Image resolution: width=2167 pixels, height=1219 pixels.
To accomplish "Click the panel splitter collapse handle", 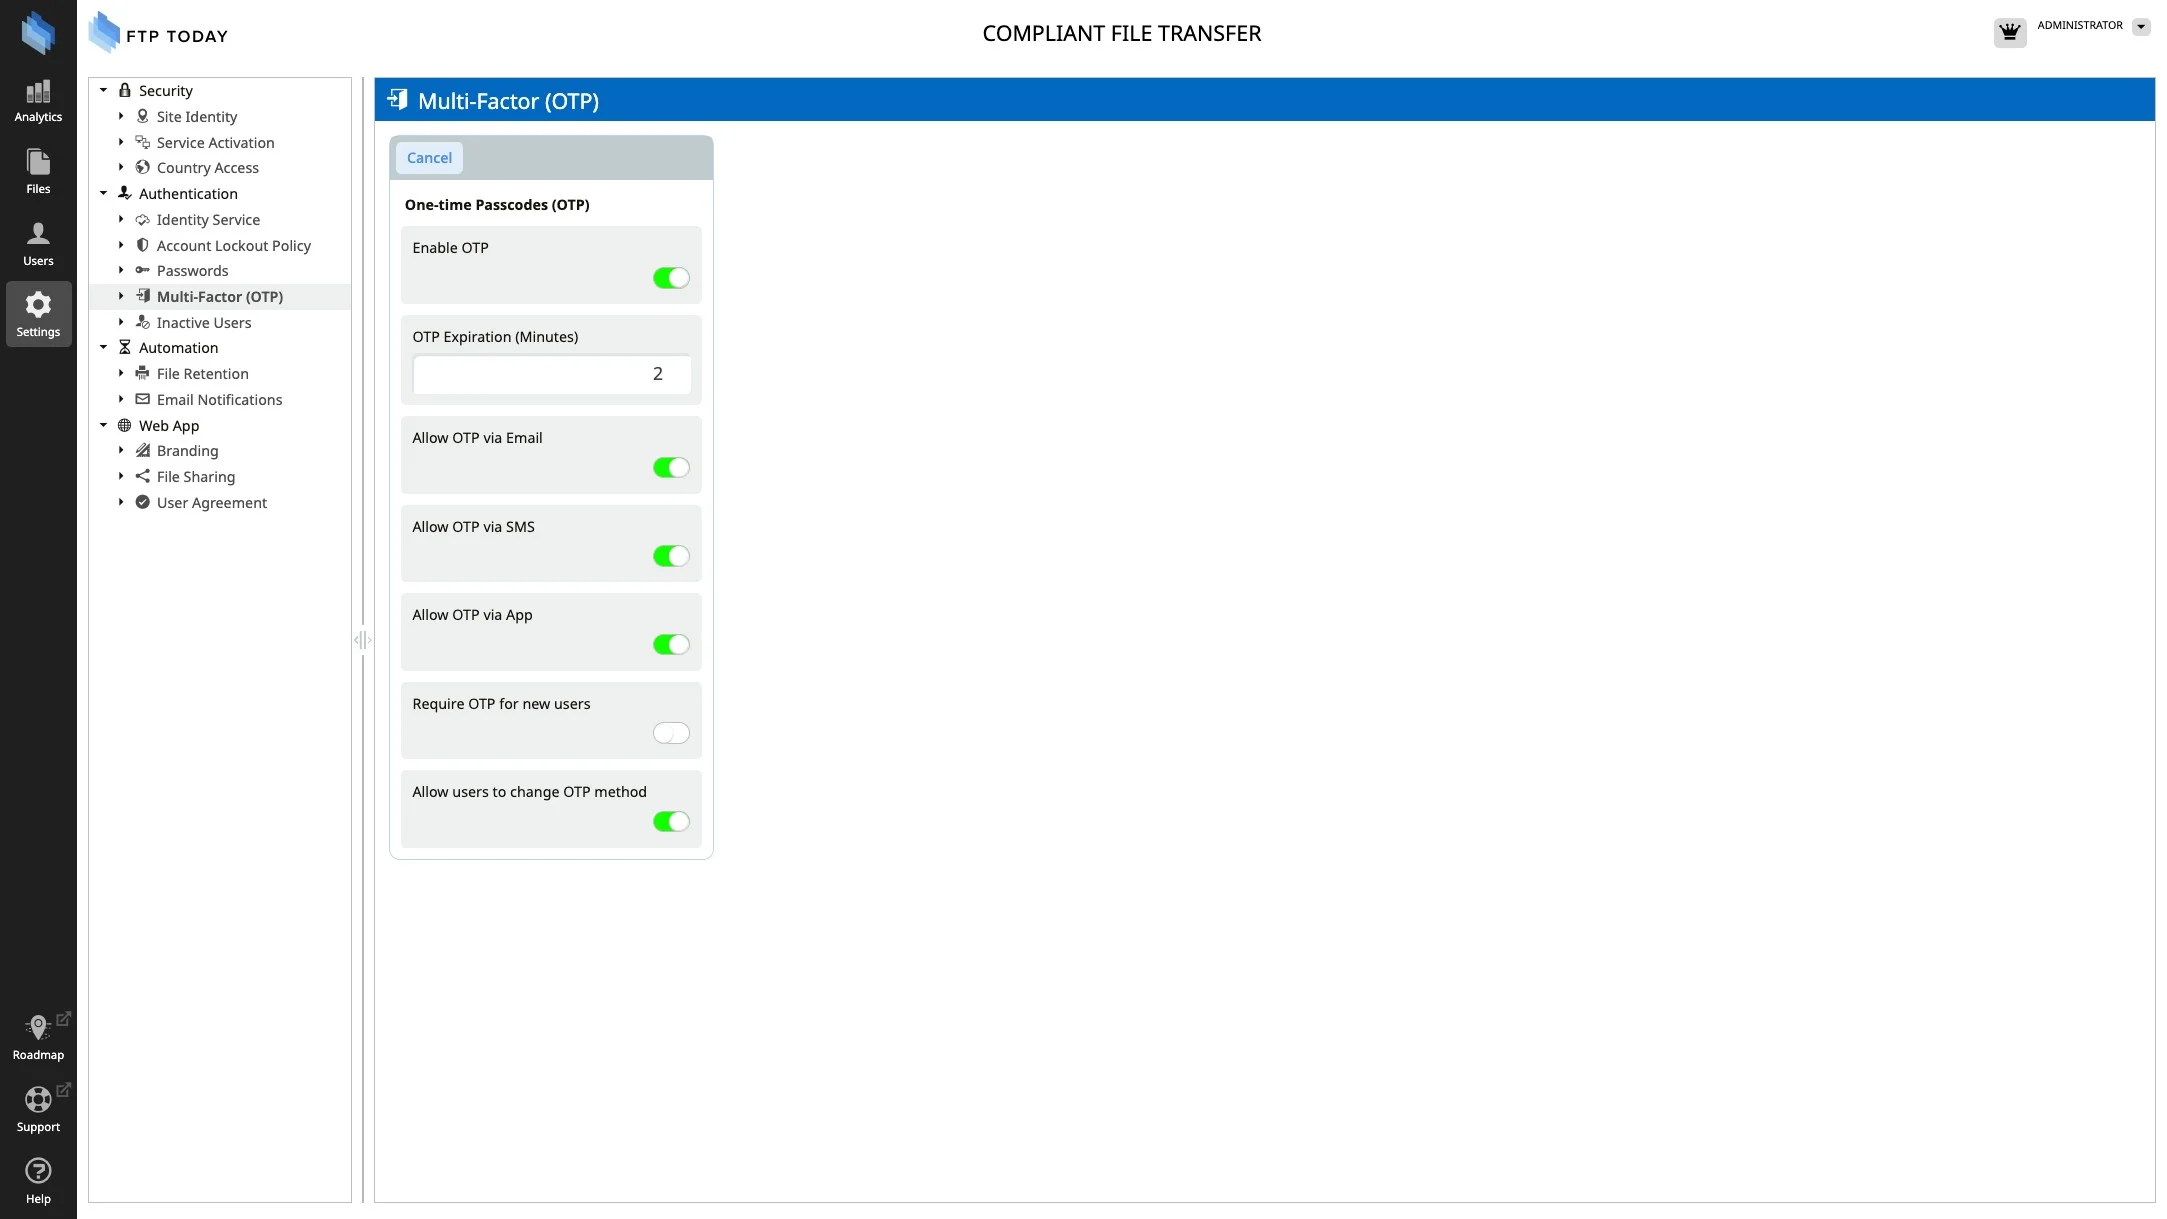I will point(362,640).
